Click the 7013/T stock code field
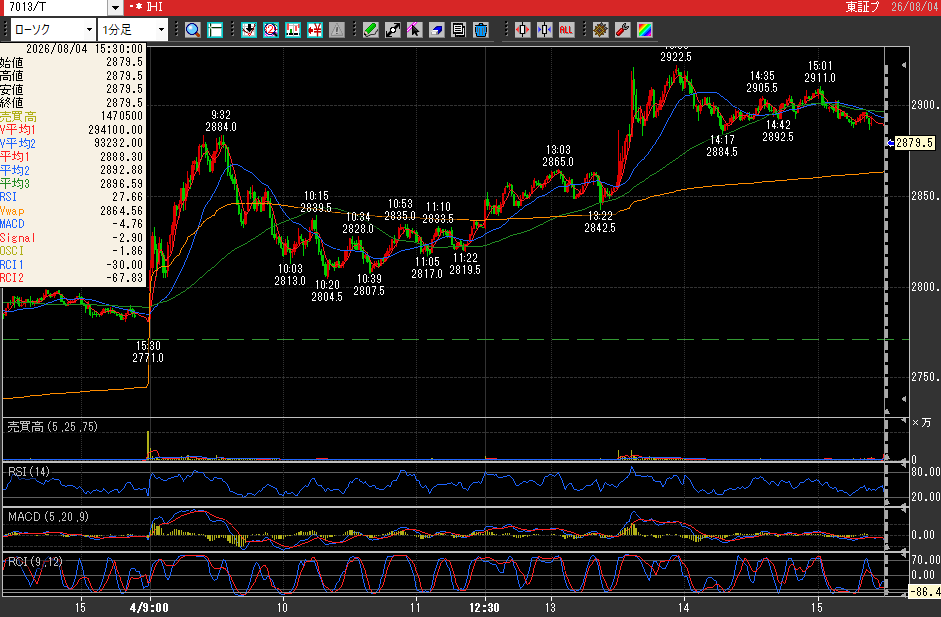 coord(55,7)
